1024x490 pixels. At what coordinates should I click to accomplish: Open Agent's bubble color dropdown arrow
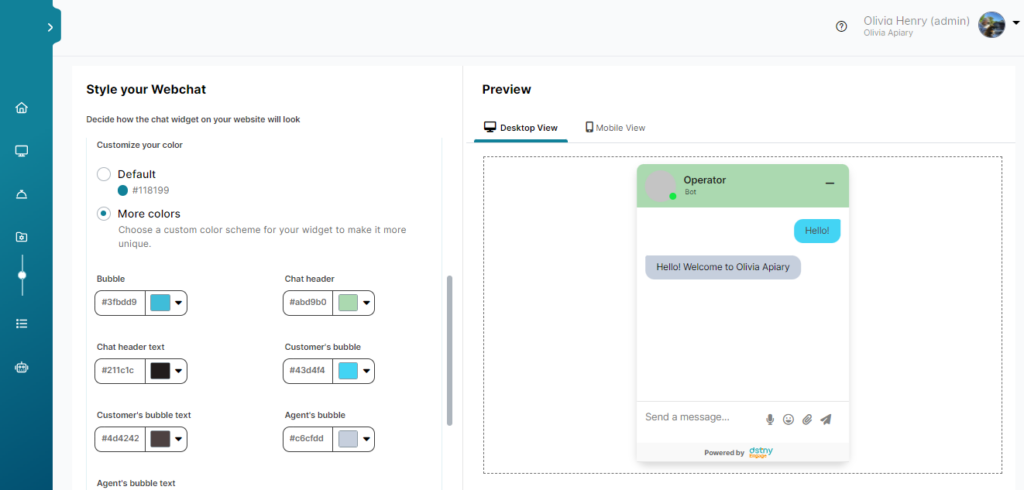366,439
